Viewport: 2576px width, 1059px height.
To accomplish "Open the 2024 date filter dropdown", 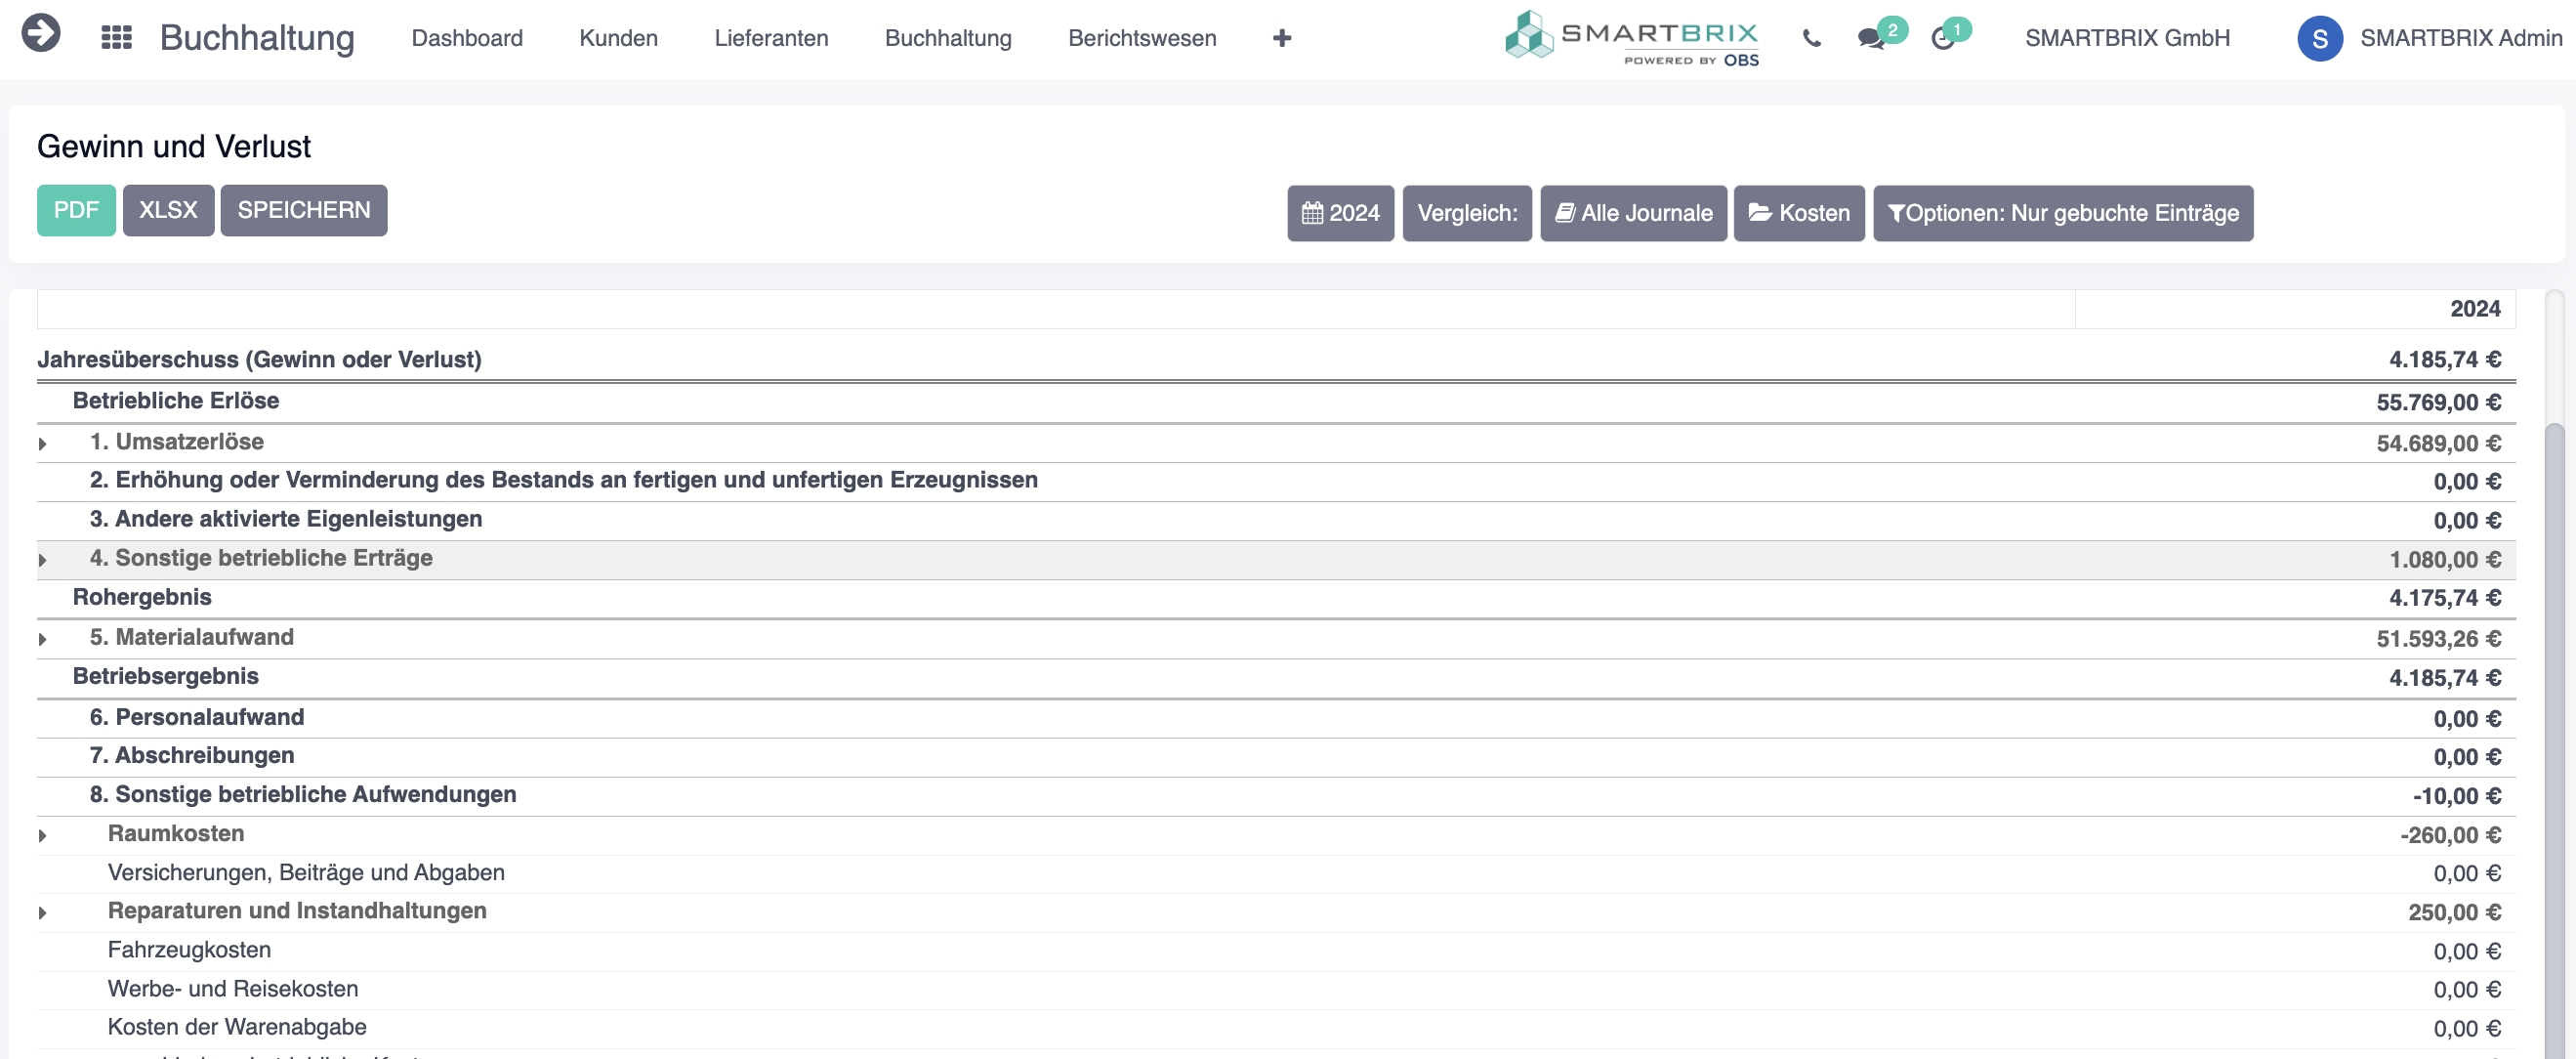I will (x=1340, y=213).
